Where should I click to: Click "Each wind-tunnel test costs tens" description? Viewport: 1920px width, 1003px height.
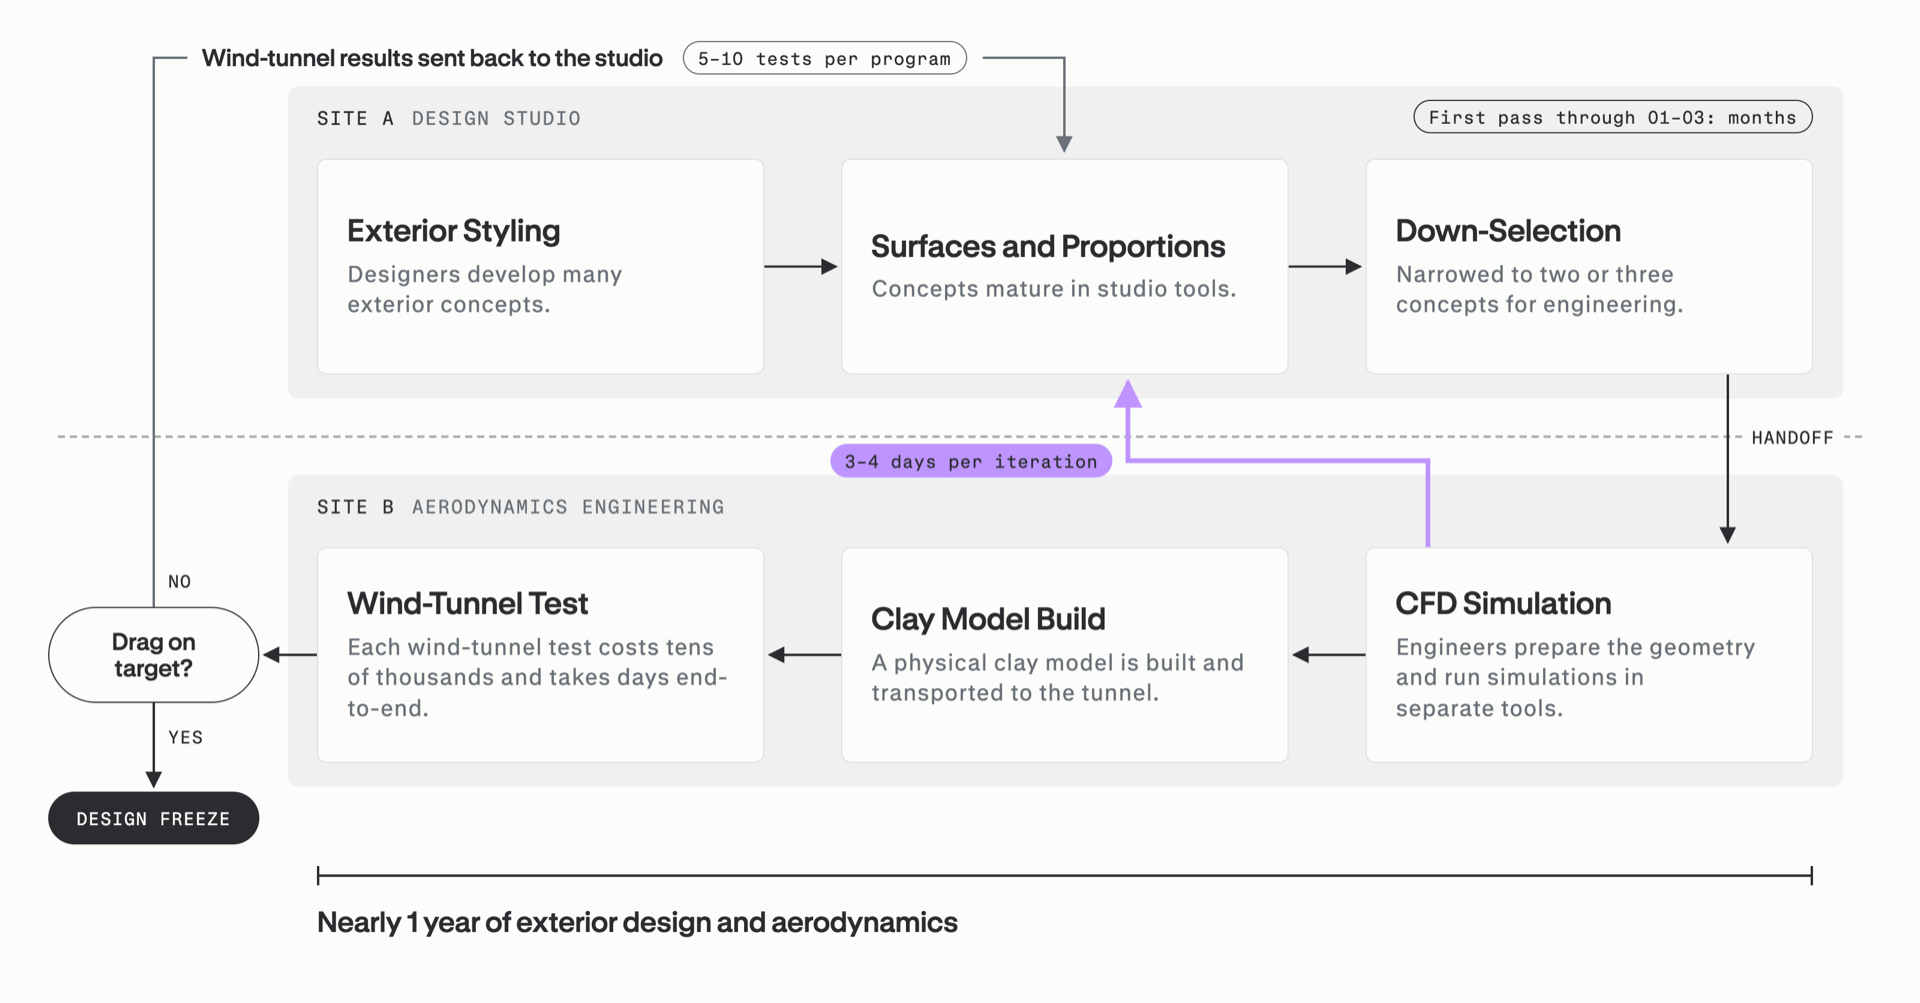[537, 677]
